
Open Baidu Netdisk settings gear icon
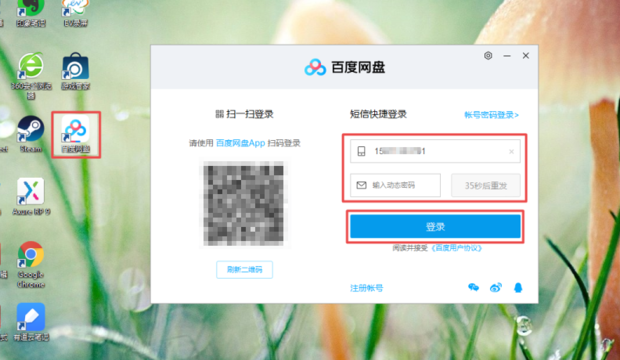click(x=488, y=56)
